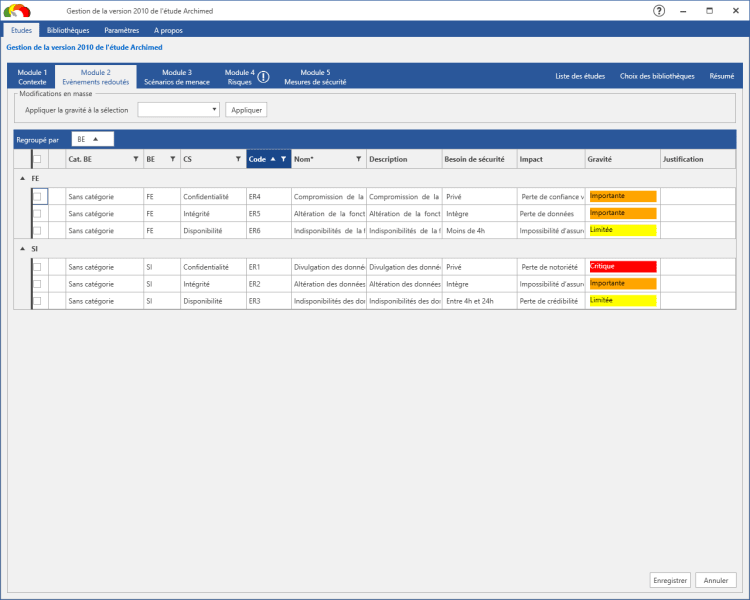Tick the checkbox for row ER4
The image size is (750, 600).
(x=37, y=197)
